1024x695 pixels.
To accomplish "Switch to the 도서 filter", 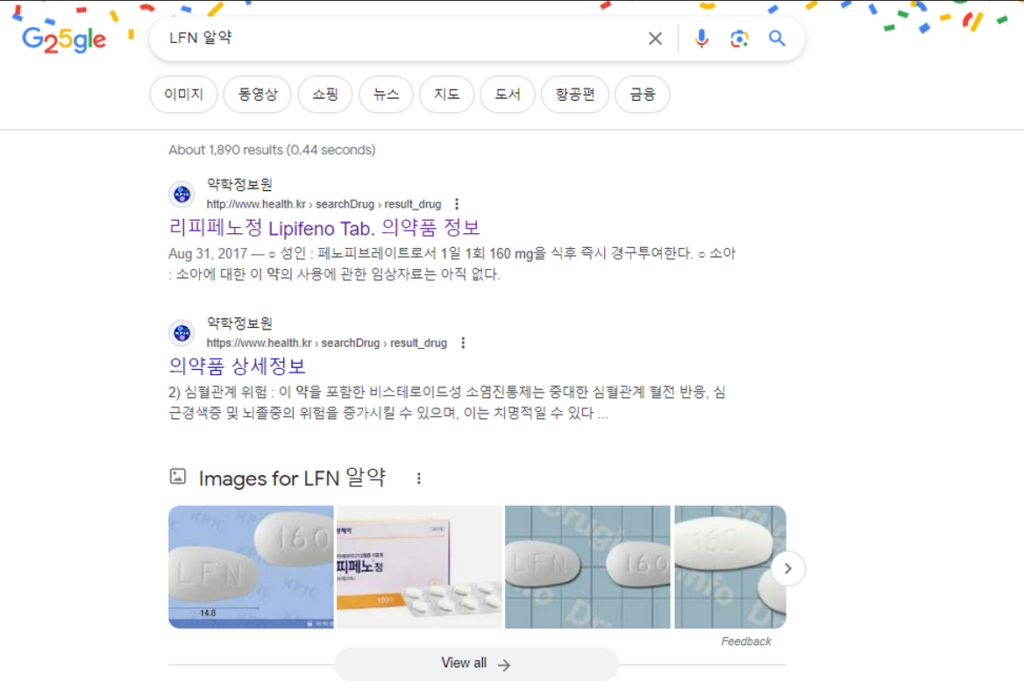I will (x=507, y=95).
